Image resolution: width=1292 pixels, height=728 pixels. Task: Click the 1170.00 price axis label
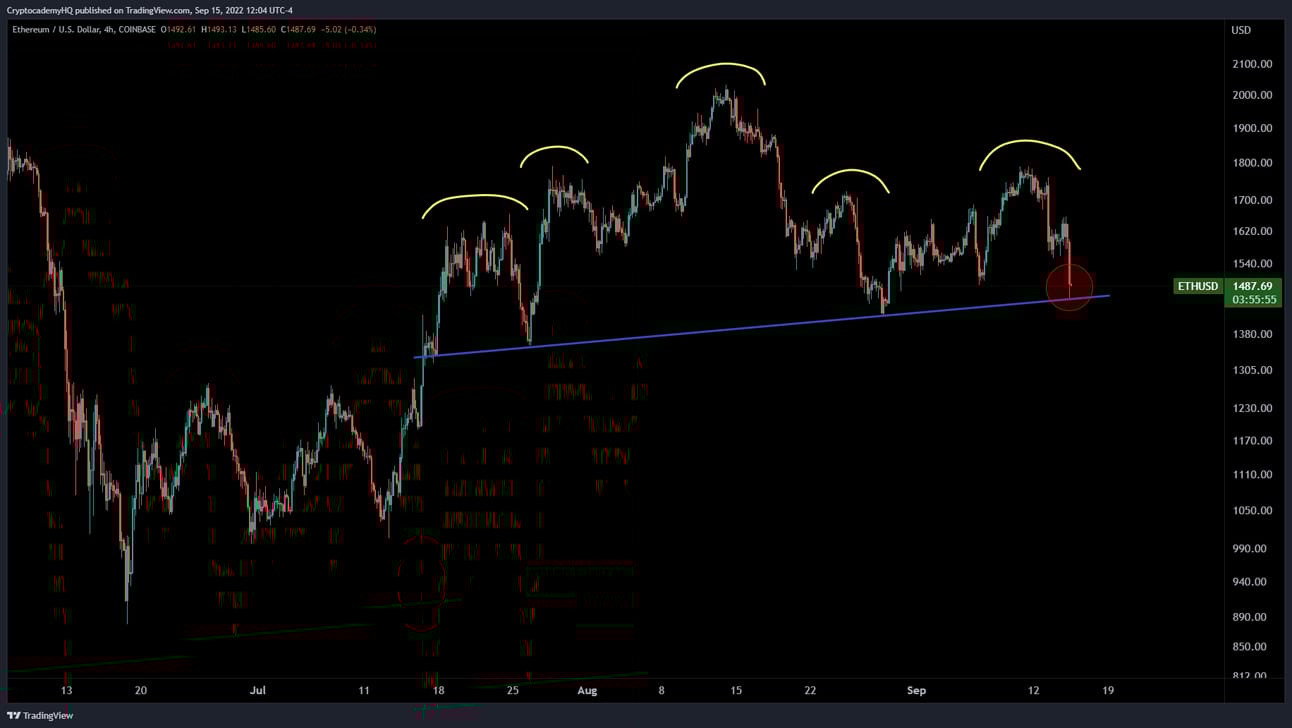pos(1252,440)
